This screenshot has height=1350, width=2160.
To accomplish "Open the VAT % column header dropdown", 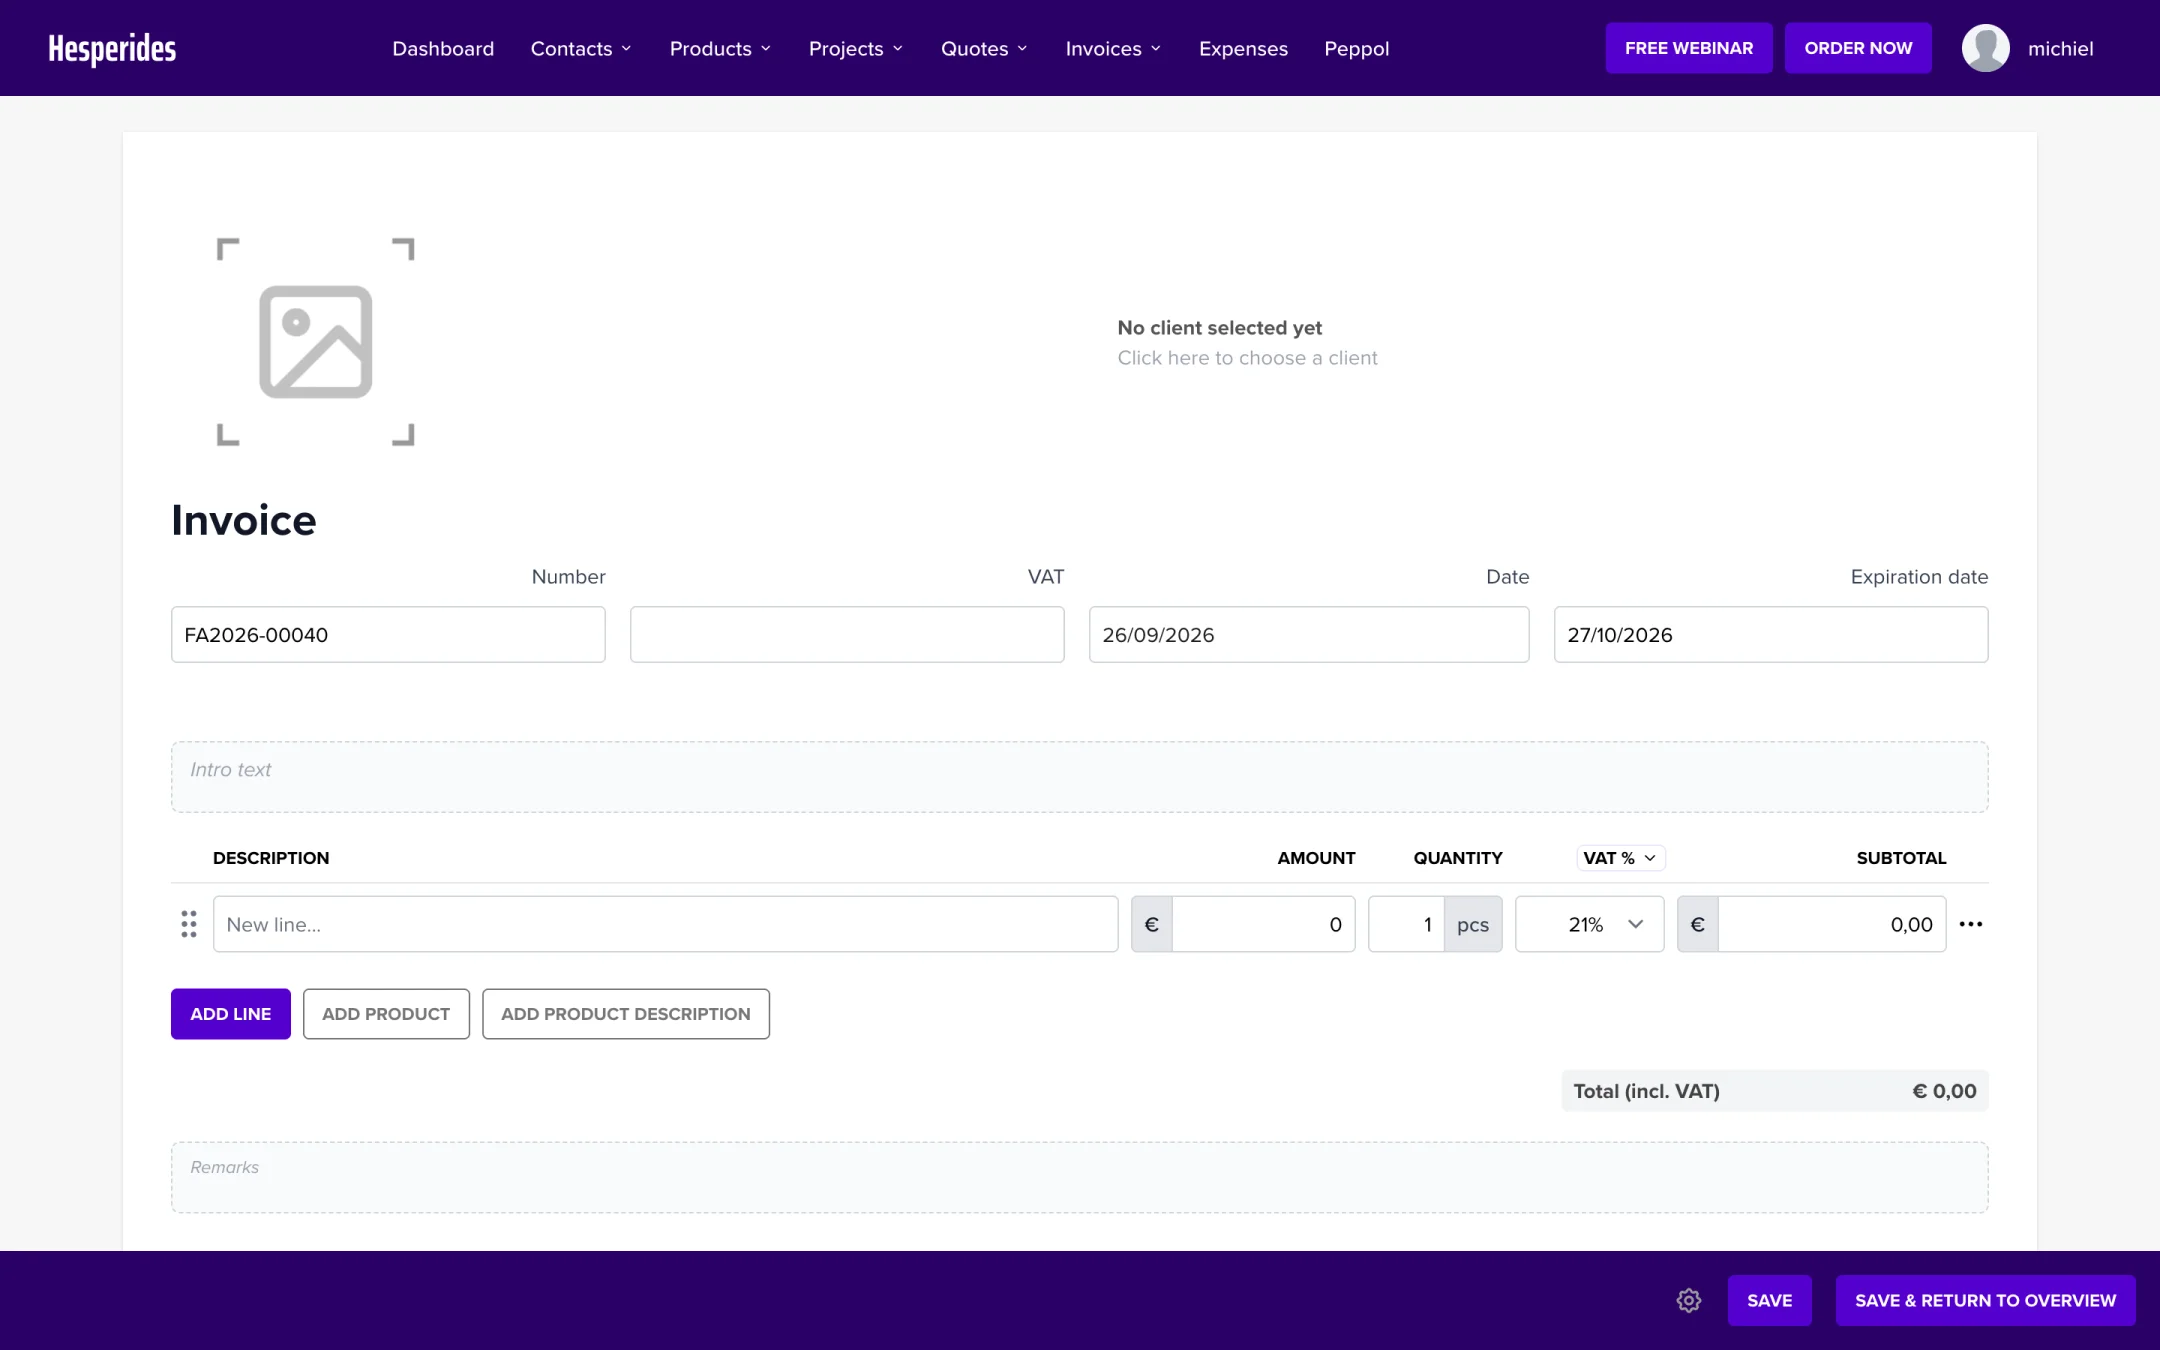I will [1620, 858].
